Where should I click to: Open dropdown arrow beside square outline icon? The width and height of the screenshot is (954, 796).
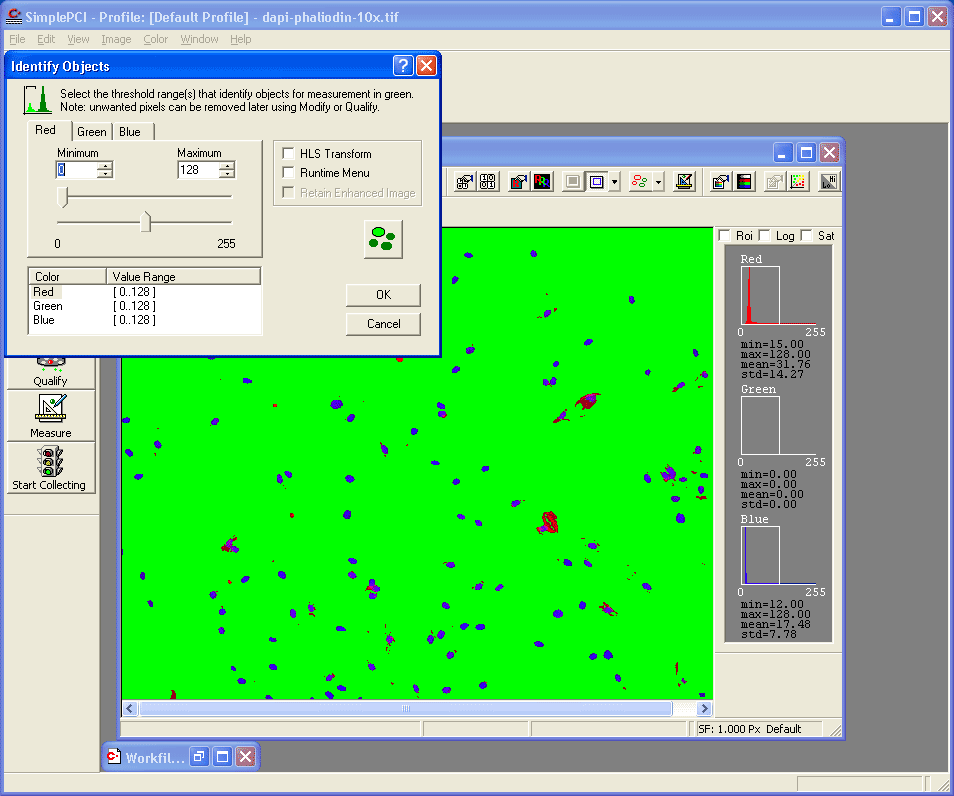tap(614, 182)
